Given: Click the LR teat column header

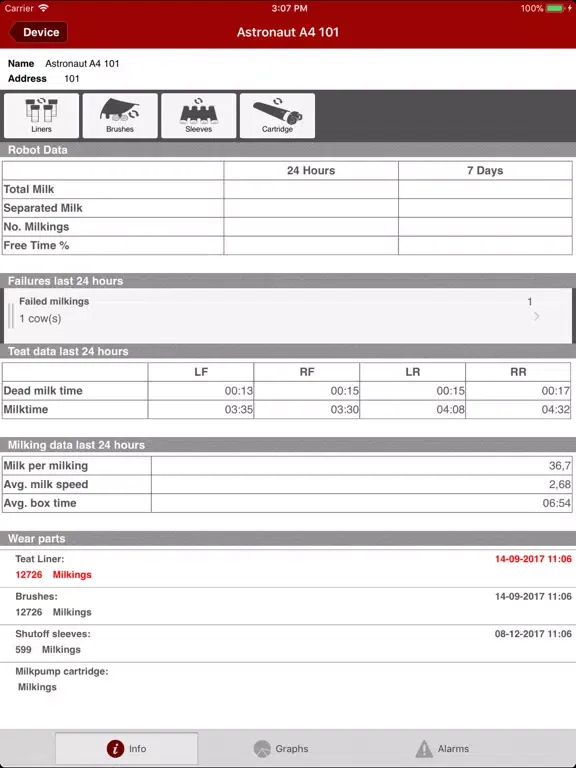Looking at the screenshot, I should point(412,372).
